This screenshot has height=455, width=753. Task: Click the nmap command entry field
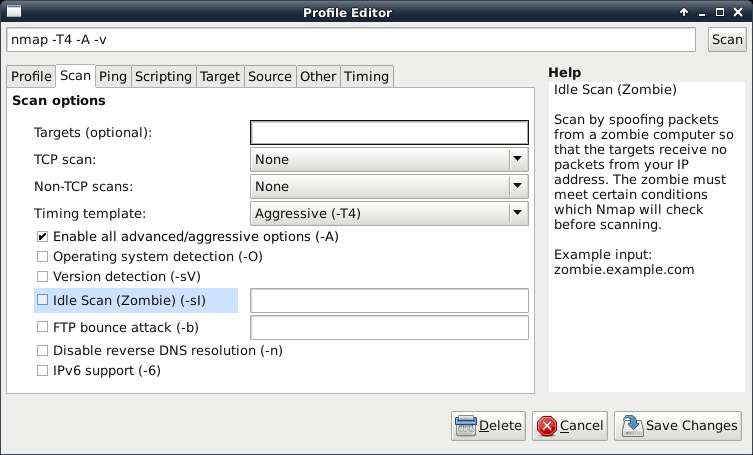pyautogui.click(x=351, y=39)
